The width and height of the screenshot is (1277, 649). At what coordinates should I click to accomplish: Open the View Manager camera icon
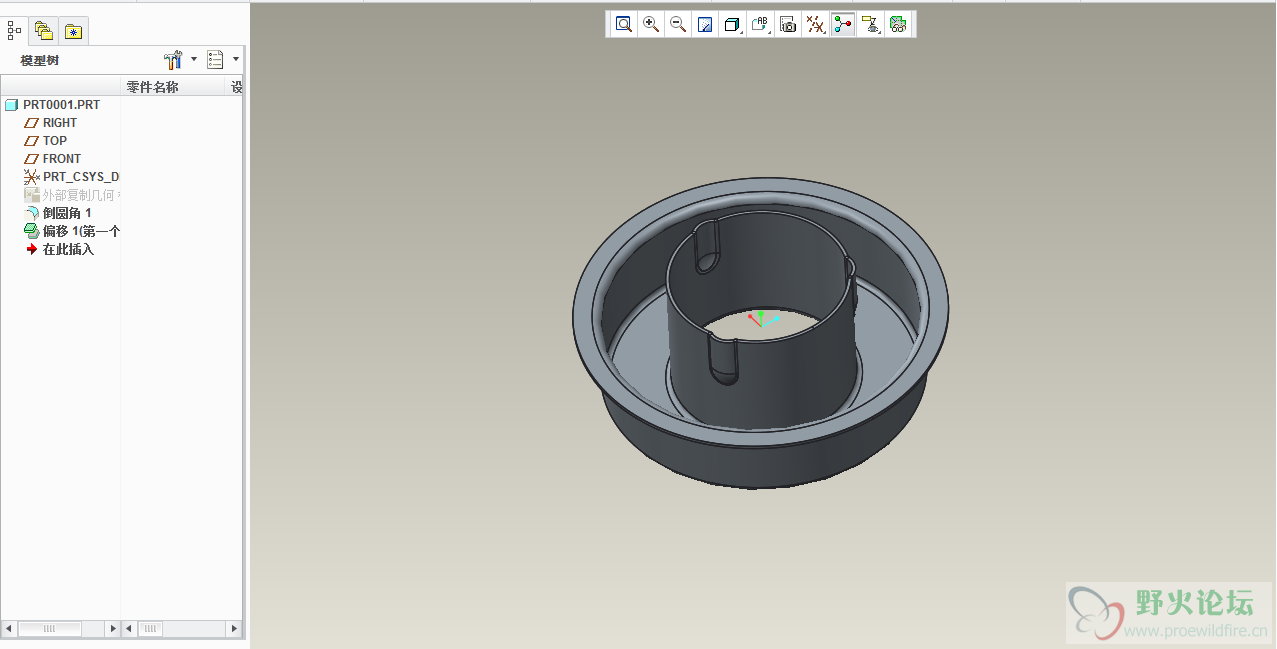tap(788, 24)
